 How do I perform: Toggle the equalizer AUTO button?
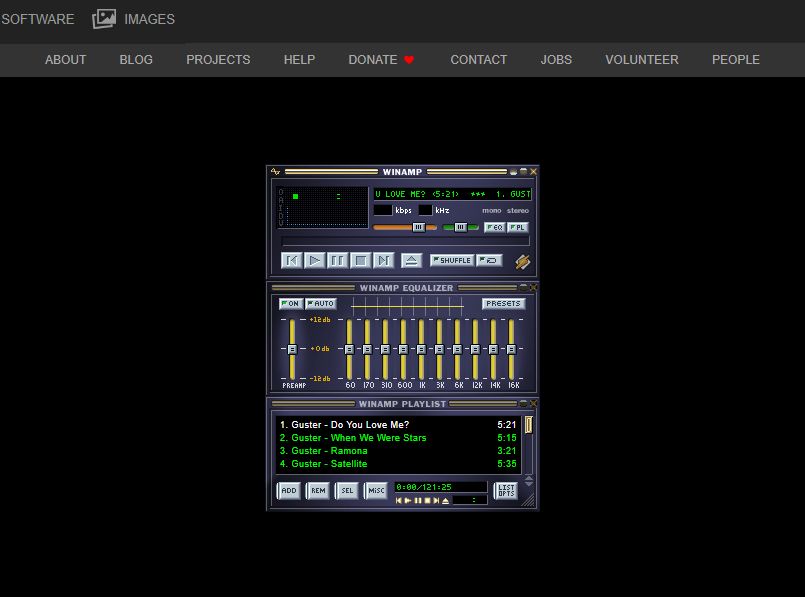click(321, 304)
